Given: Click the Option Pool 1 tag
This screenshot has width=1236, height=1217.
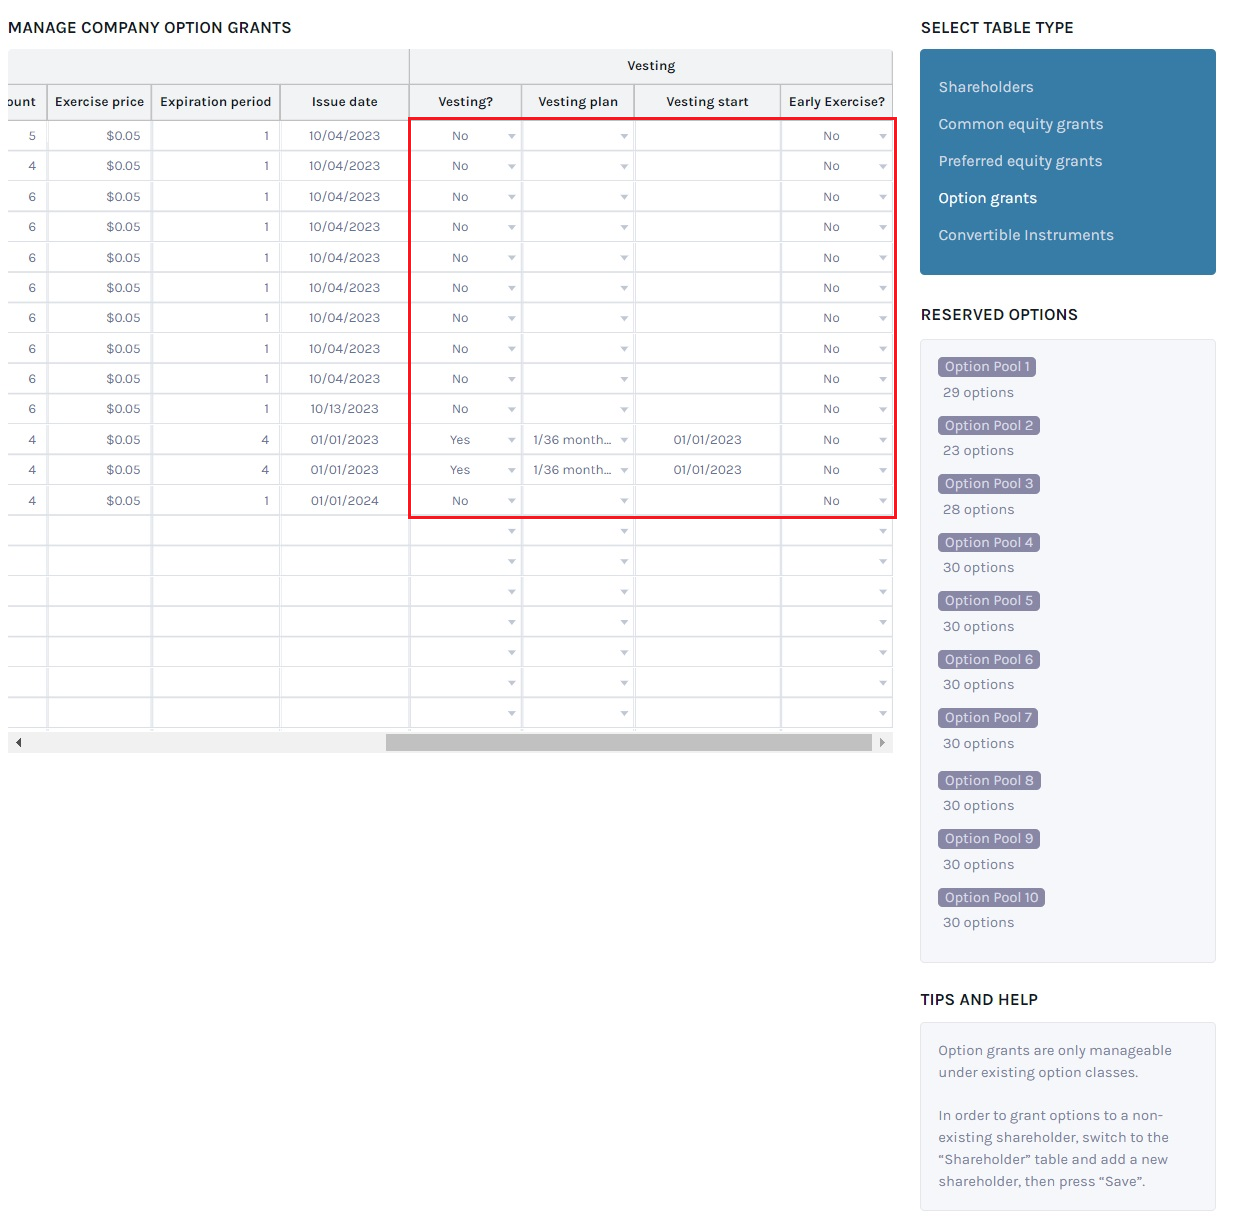Looking at the screenshot, I should [987, 367].
